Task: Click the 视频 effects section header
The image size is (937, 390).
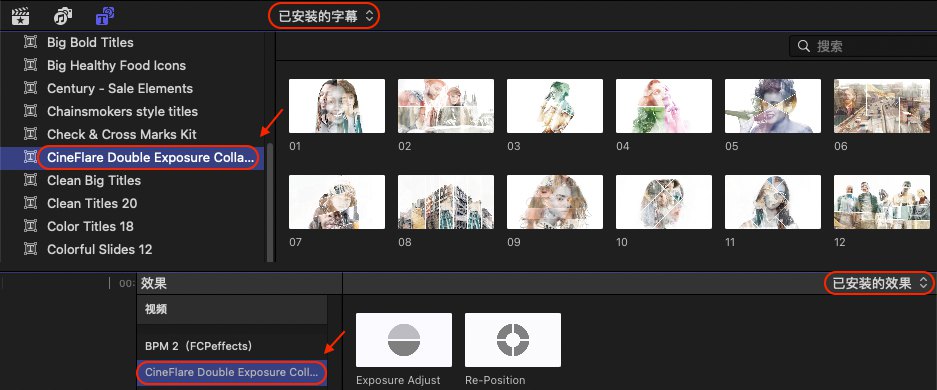Action: click(232, 309)
